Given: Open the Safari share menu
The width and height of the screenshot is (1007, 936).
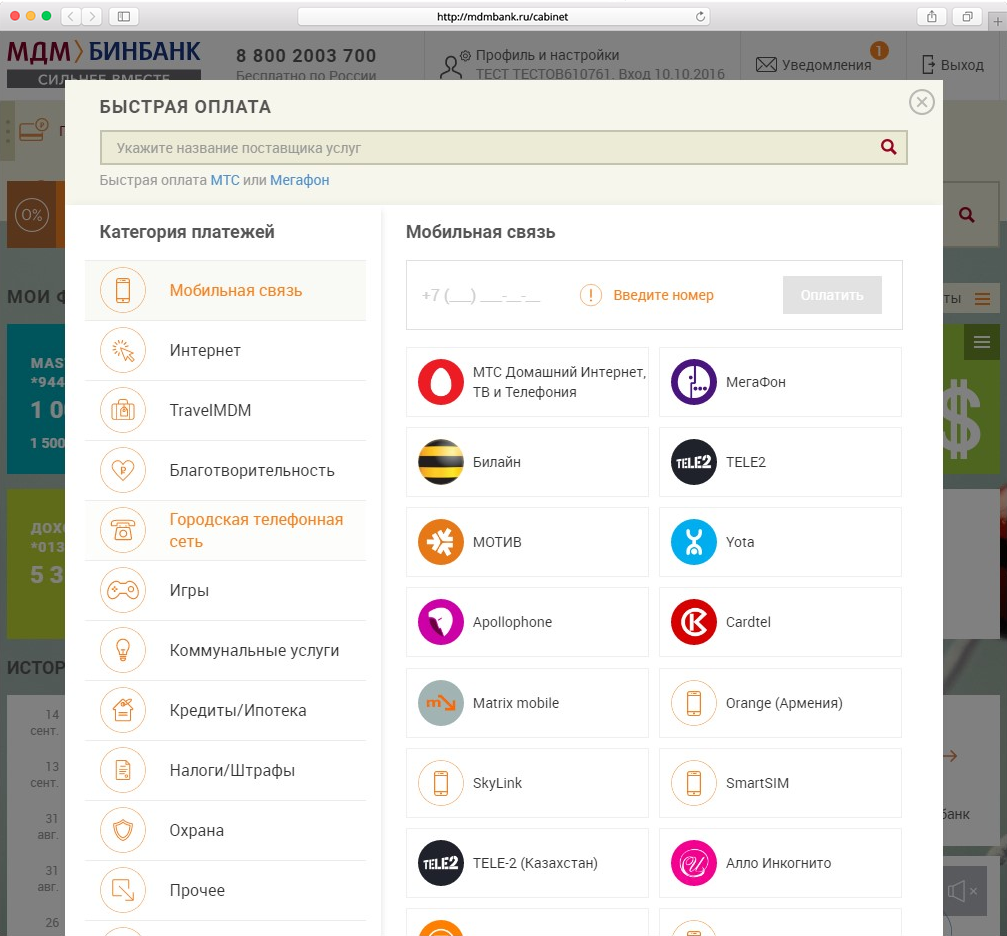Looking at the screenshot, I should [x=931, y=17].
